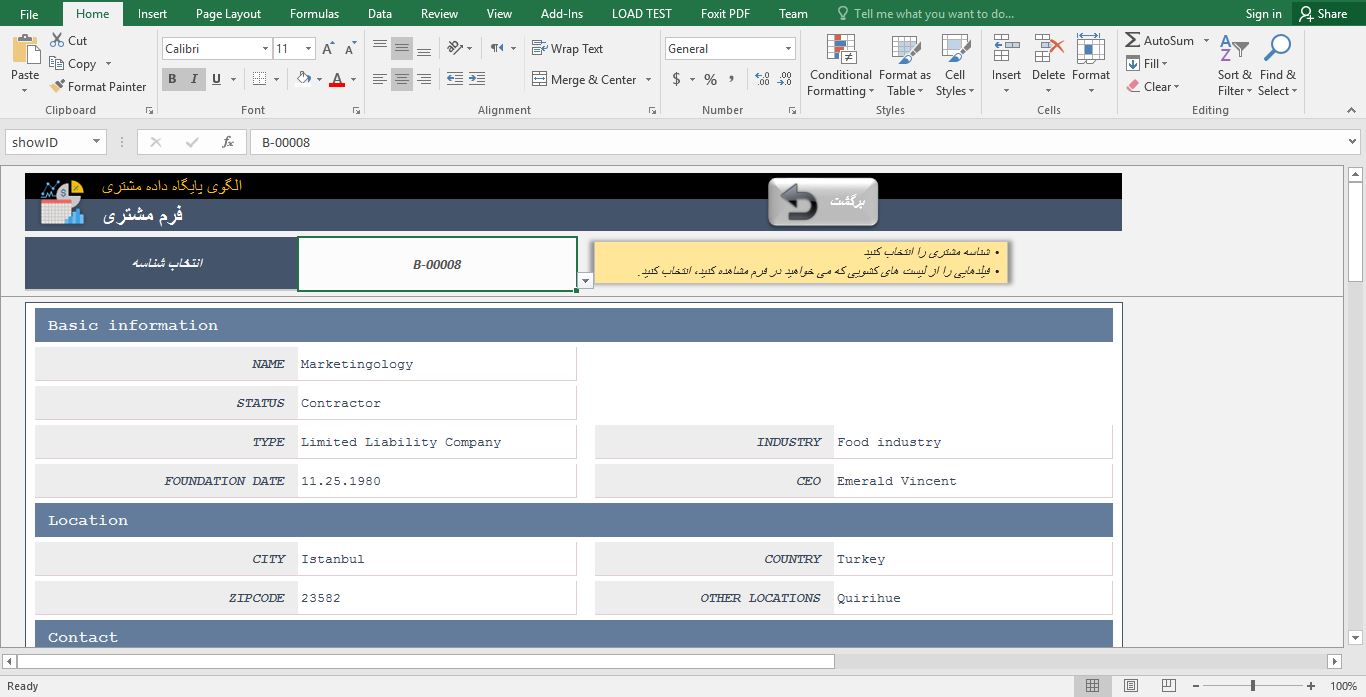Switch to Page Break Preview view
This screenshot has width=1366, height=697.
[x=1168, y=686]
